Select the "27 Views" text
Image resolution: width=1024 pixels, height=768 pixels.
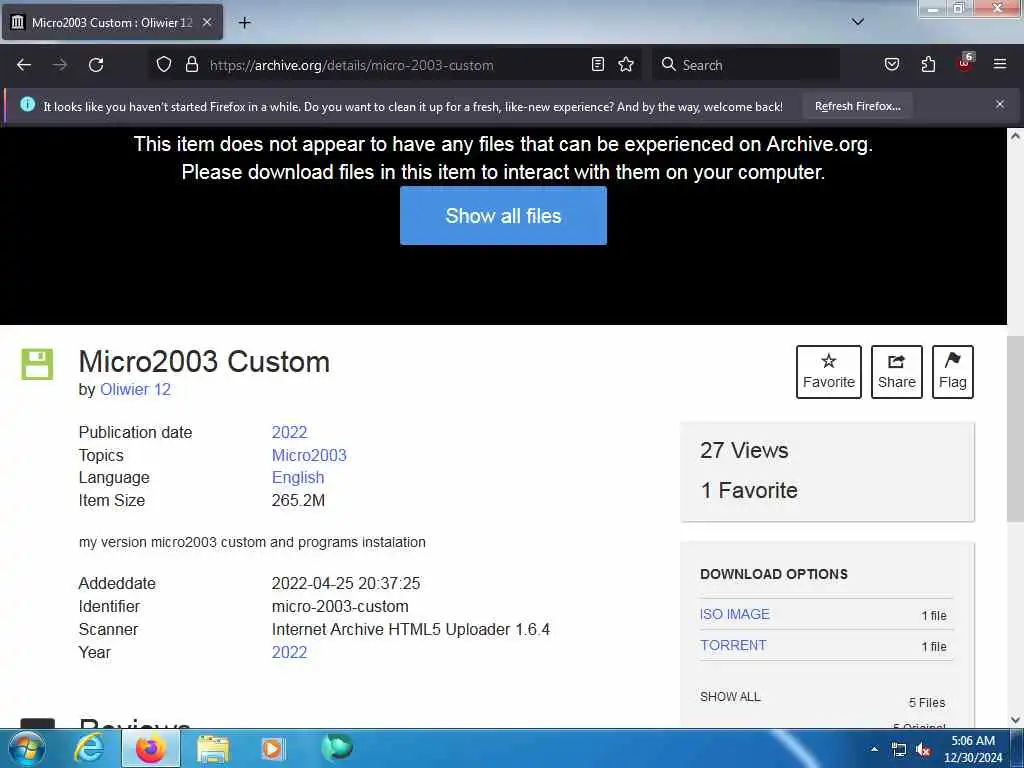tap(744, 451)
